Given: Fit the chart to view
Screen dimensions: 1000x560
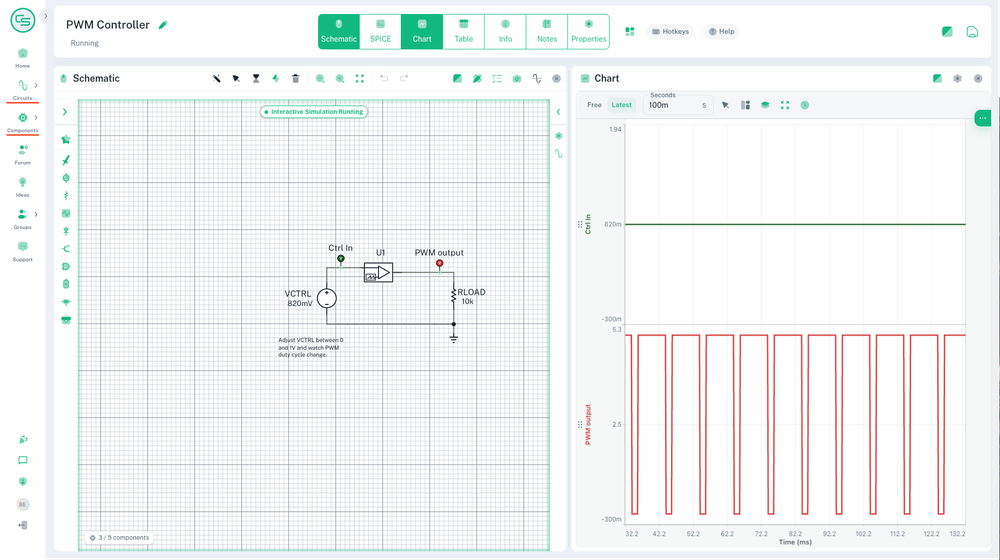Looking at the screenshot, I should coord(784,105).
